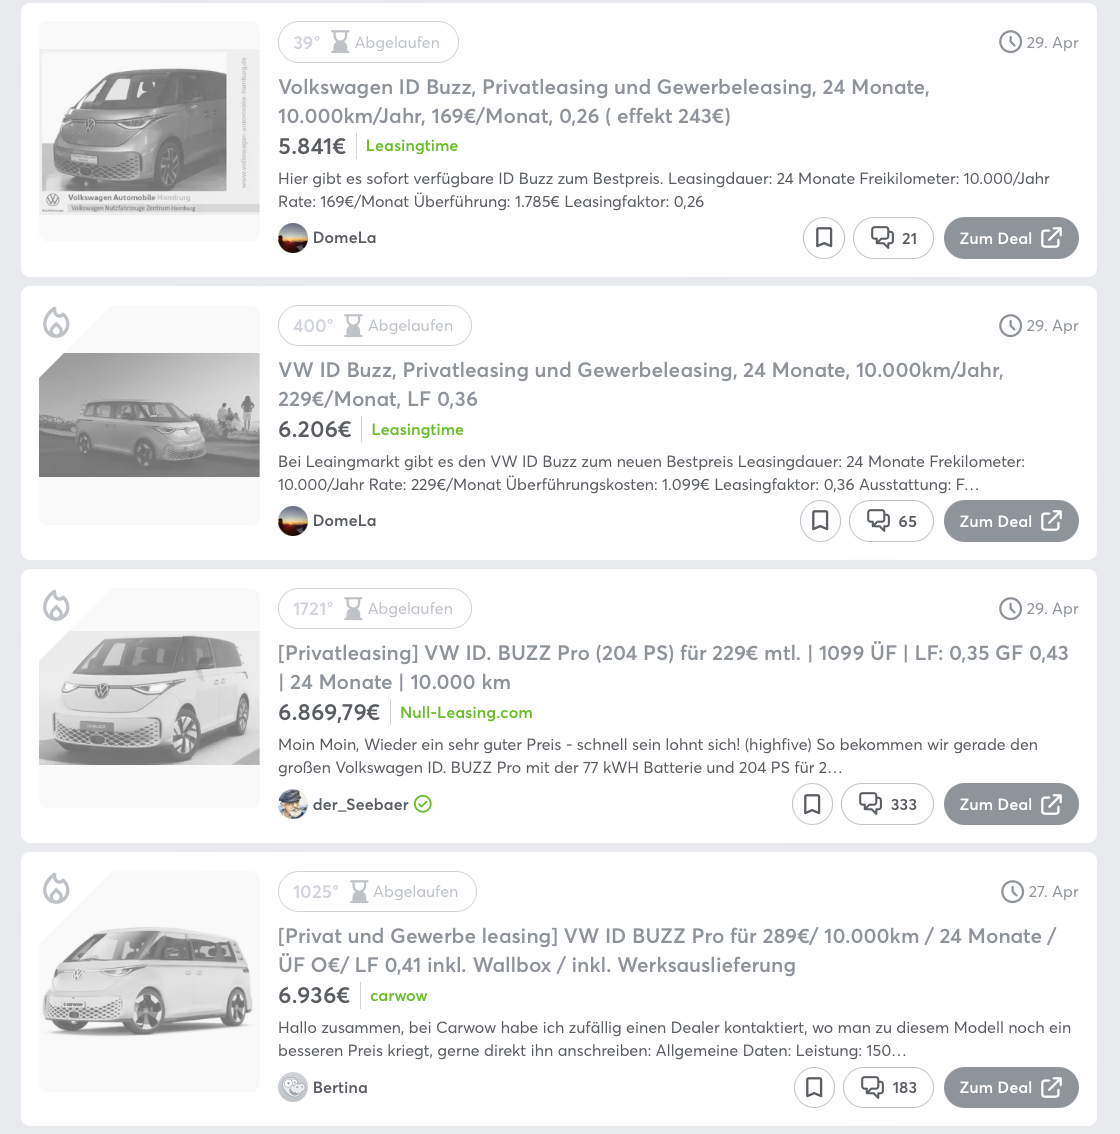Click DomeLa's profile avatar
Screen dimensions: 1120x1134
293,238
